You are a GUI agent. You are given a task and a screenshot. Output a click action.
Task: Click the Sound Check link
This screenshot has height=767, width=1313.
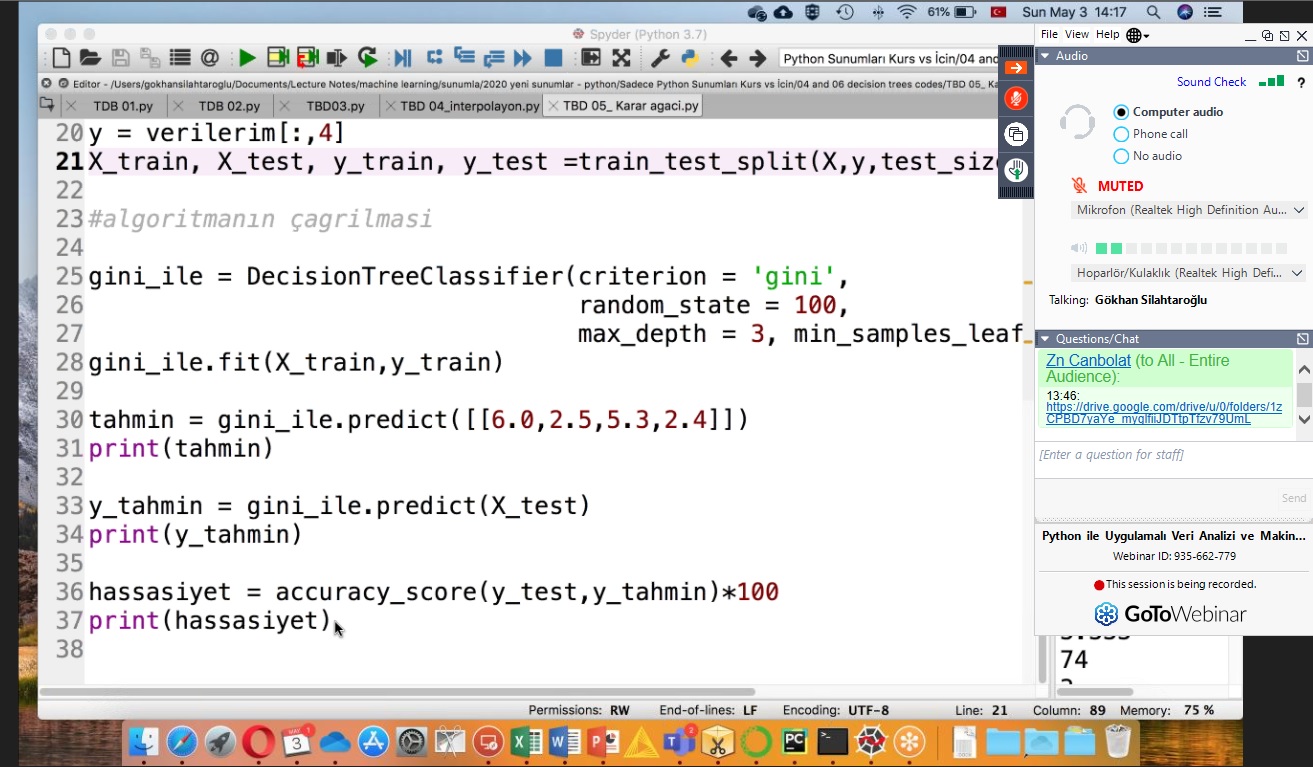click(x=1211, y=82)
